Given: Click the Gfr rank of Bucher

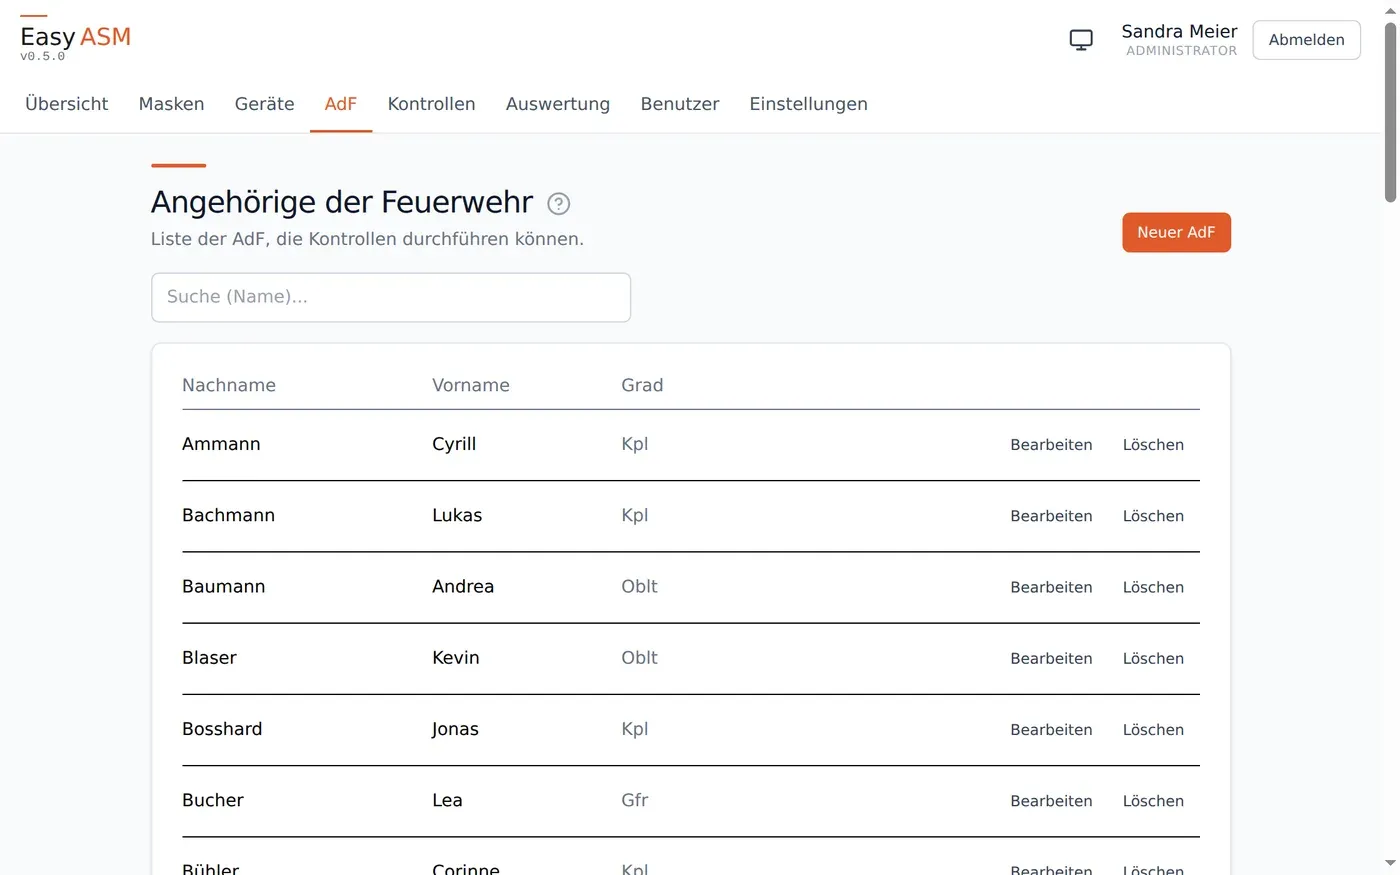Looking at the screenshot, I should click(635, 800).
